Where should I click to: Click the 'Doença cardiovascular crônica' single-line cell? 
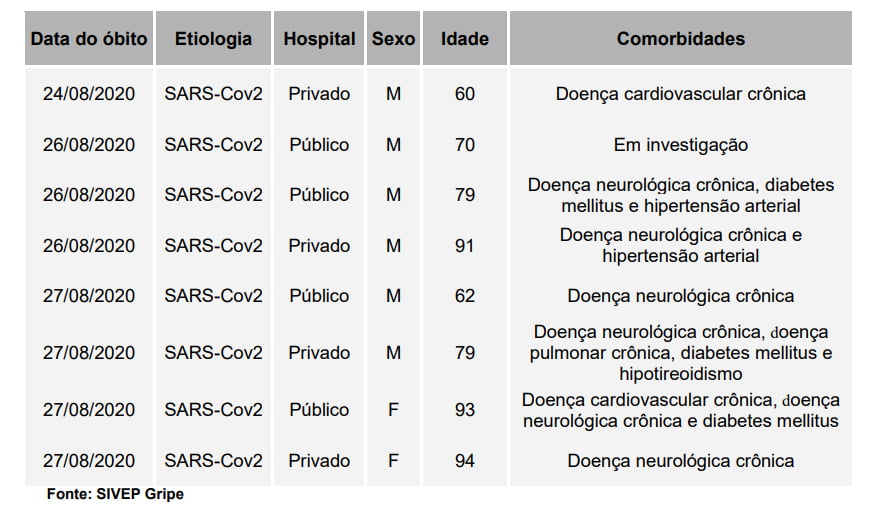[680, 94]
